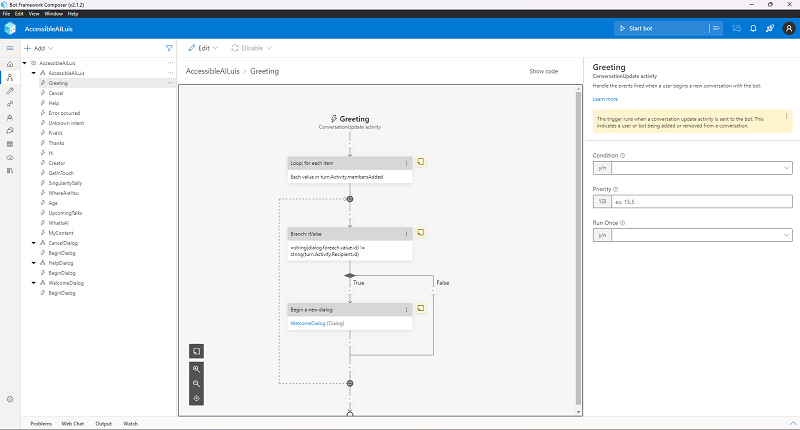This screenshot has height=430, width=800.
Task: Open the File menu
Action: pyautogui.click(x=6, y=14)
